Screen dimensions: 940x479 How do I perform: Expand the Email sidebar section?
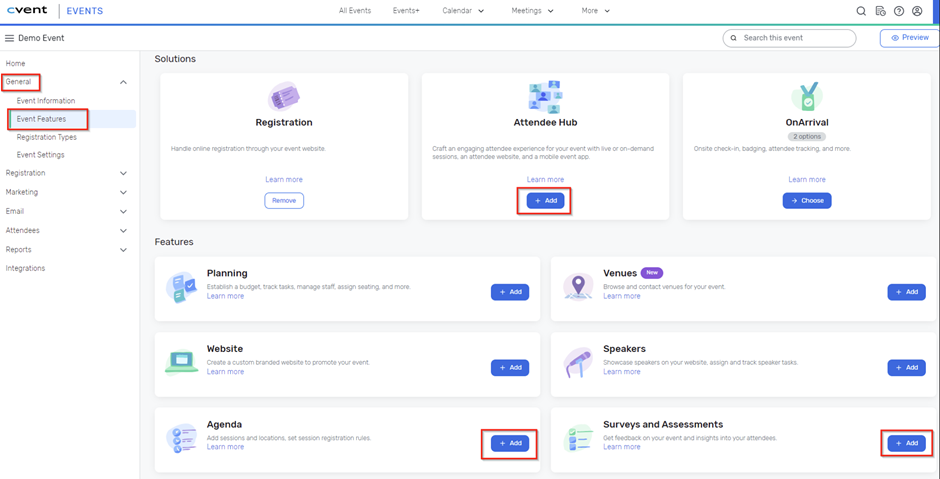[x=123, y=212]
